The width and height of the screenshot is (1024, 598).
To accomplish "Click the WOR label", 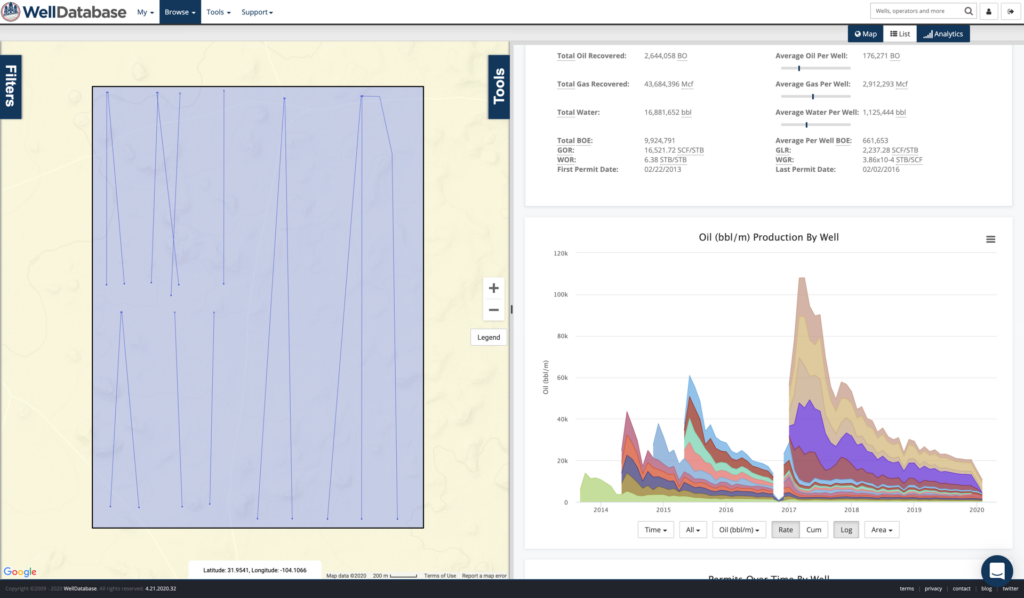I will pyautogui.click(x=566, y=160).
